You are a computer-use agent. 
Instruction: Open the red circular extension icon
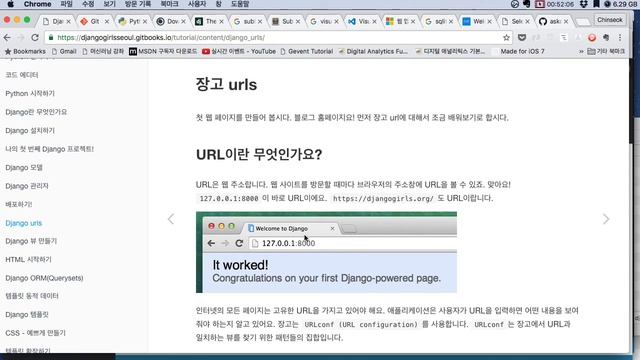(x=592, y=38)
